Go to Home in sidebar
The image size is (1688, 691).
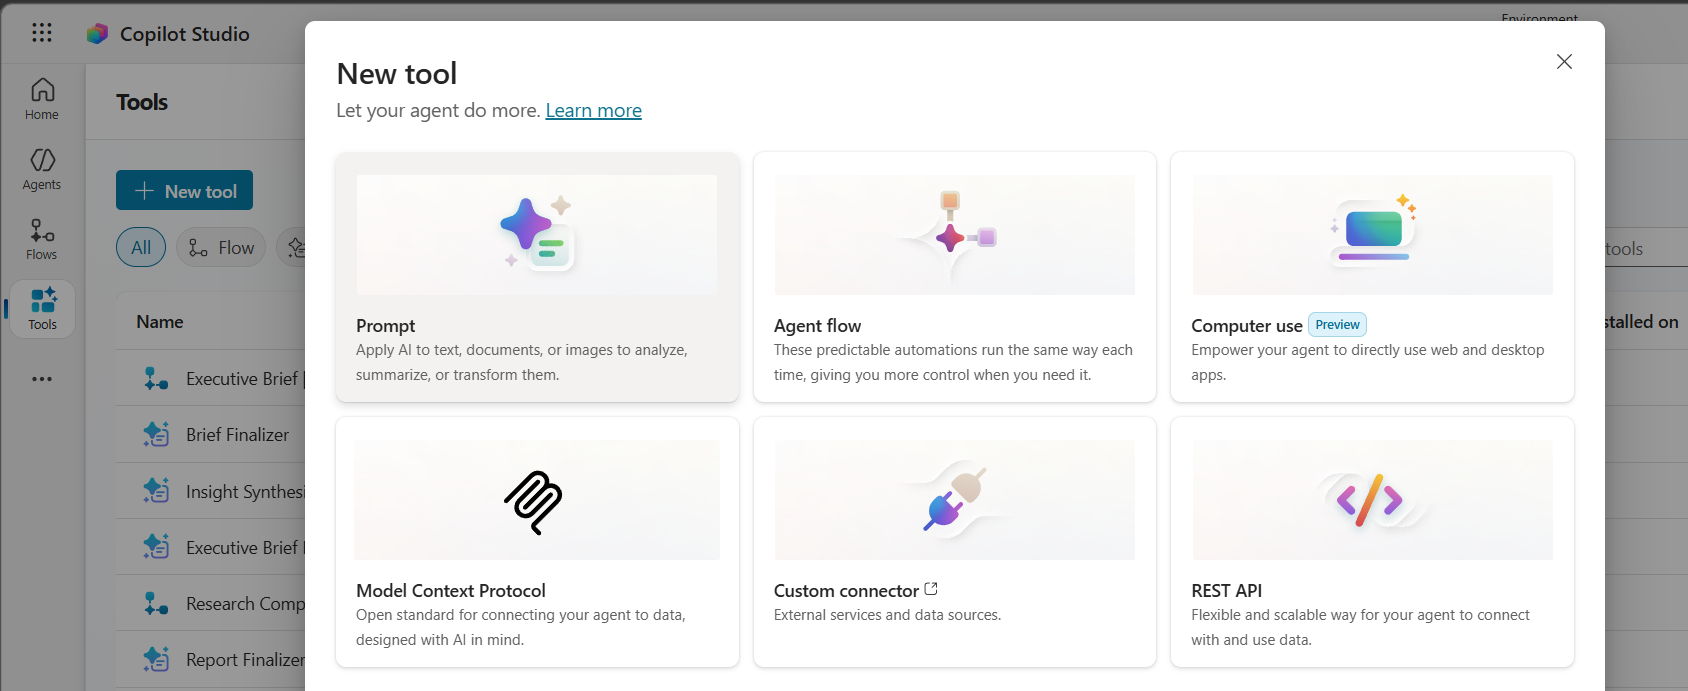pyautogui.click(x=42, y=99)
